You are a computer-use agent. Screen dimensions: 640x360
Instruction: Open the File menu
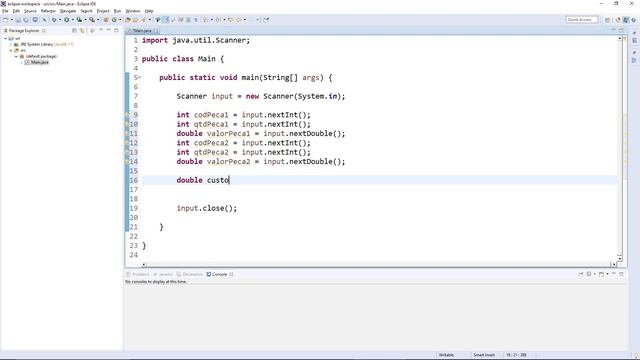point(5,11)
